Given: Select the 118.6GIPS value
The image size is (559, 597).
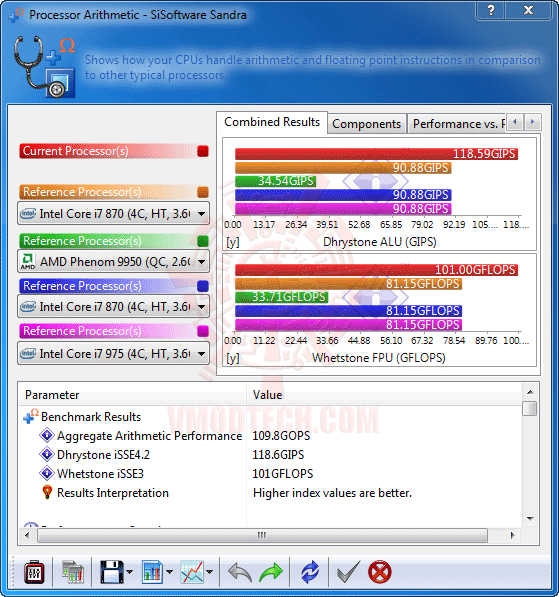Looking at the screenshot, I should [x=278, y=455].
